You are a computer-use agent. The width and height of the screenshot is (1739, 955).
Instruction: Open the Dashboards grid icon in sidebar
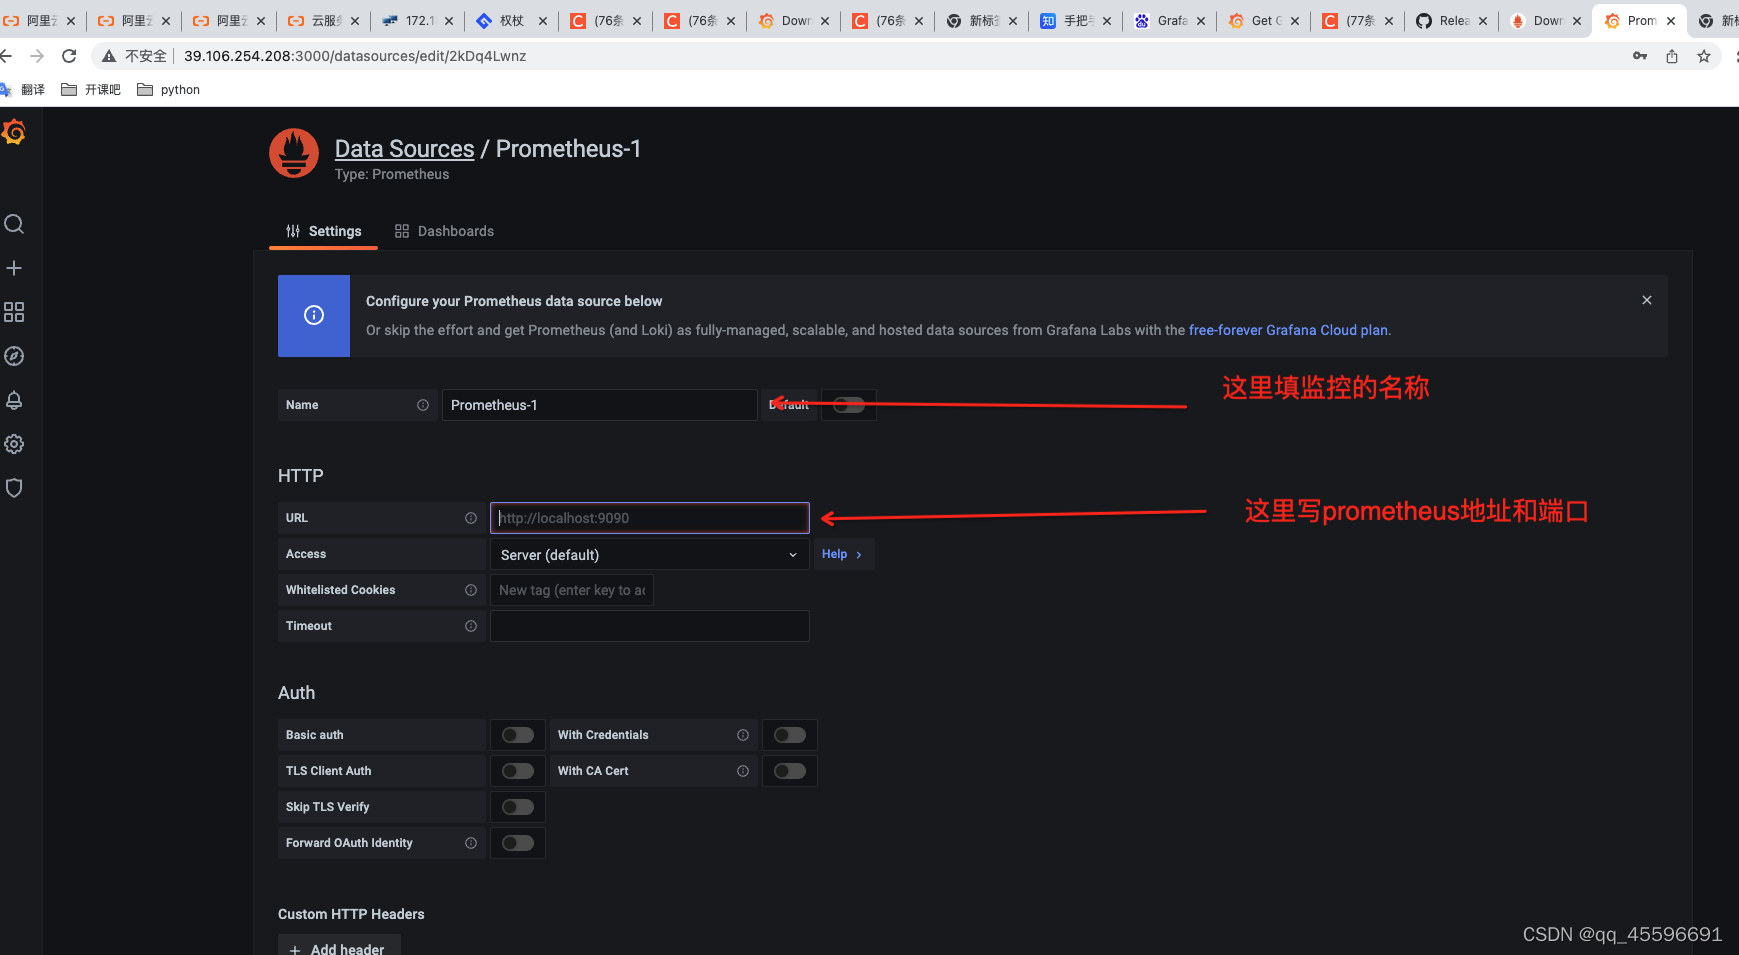14,312
